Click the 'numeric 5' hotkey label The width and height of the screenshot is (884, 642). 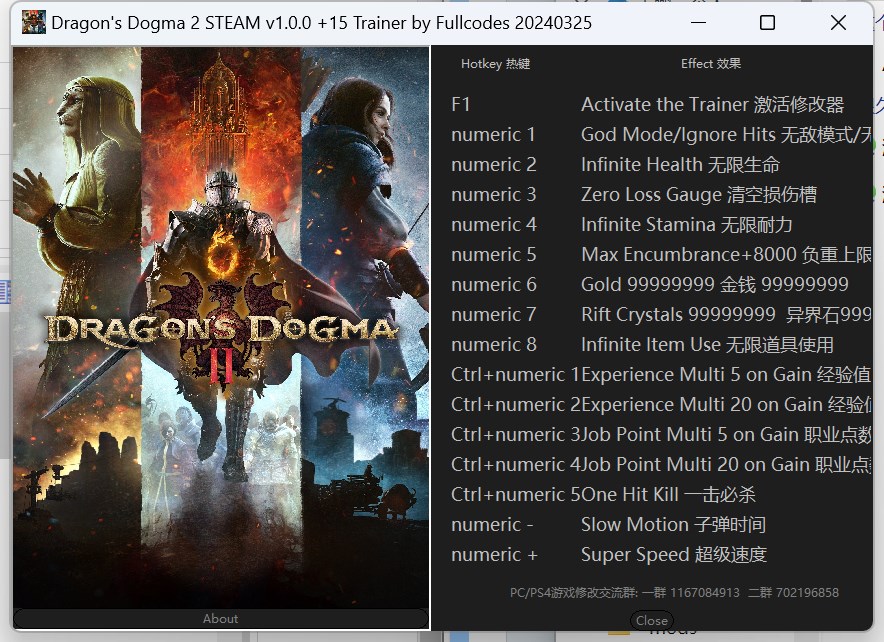pos(494,255)
